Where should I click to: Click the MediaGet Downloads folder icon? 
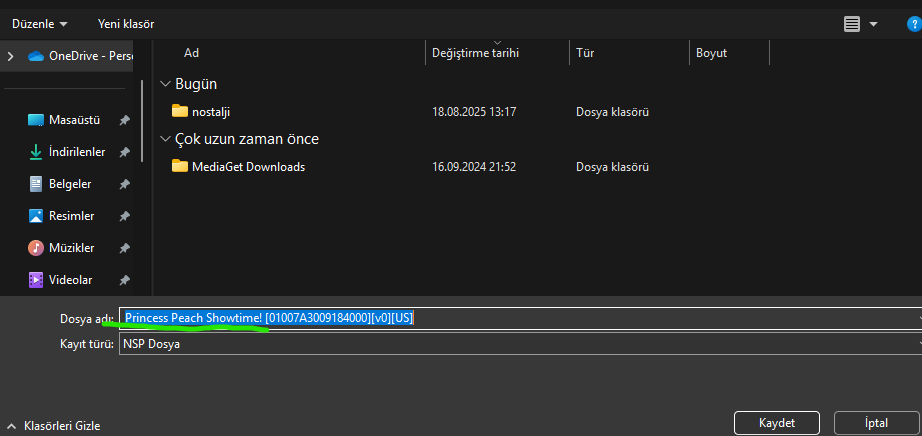179,167
